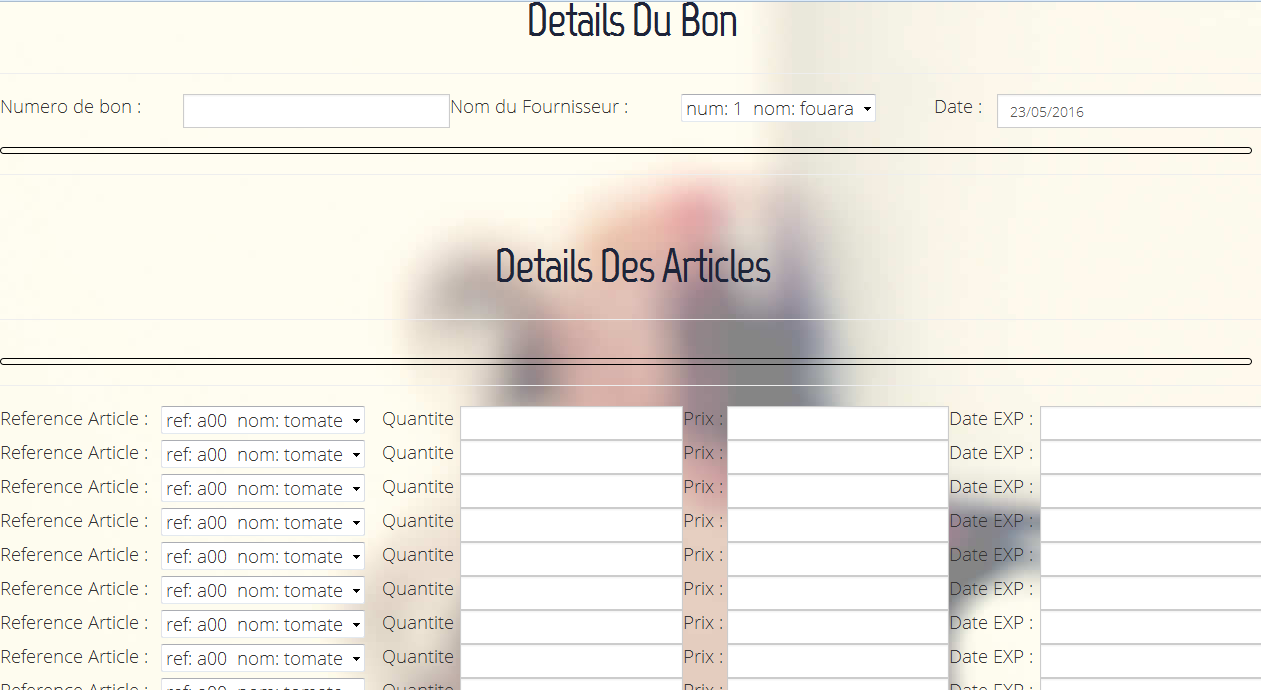Select the Details Du Bon heading
Screen dimensions: 1261x690
point(631,21)
